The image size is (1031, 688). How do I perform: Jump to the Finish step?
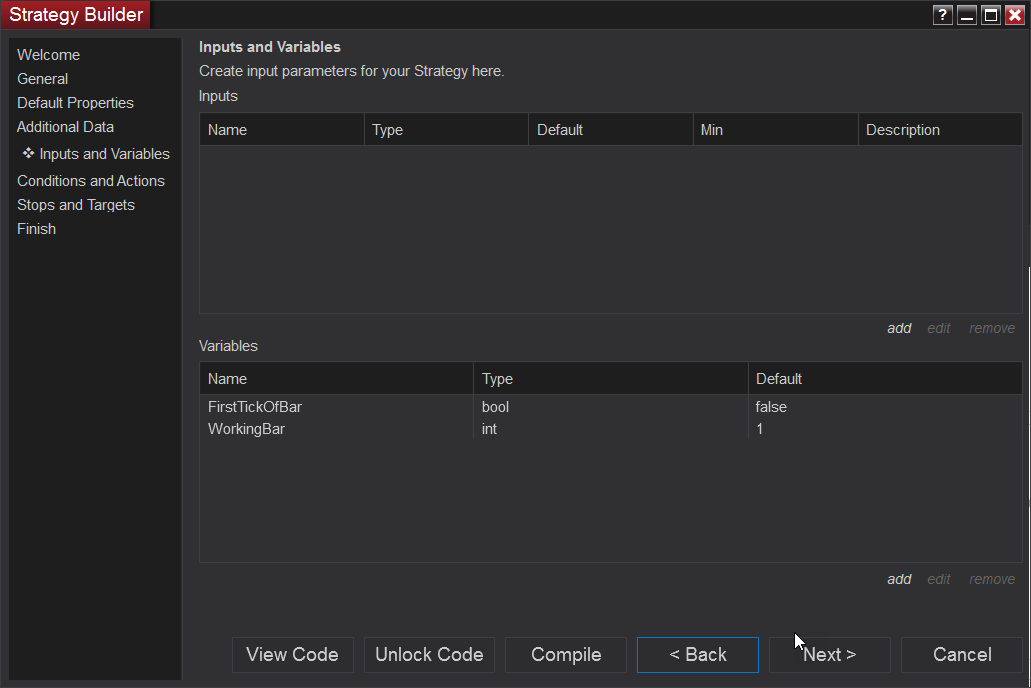point(36,229)
